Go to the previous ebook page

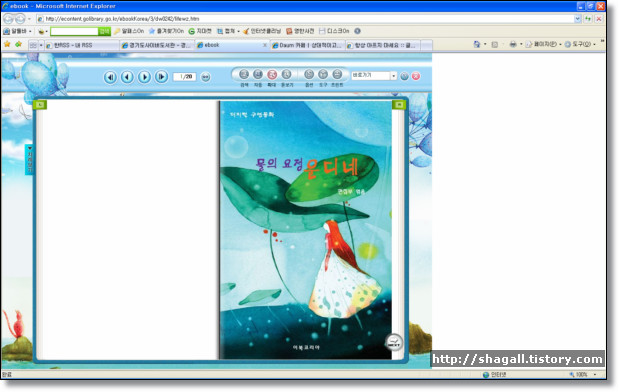(x=127, y=77)
